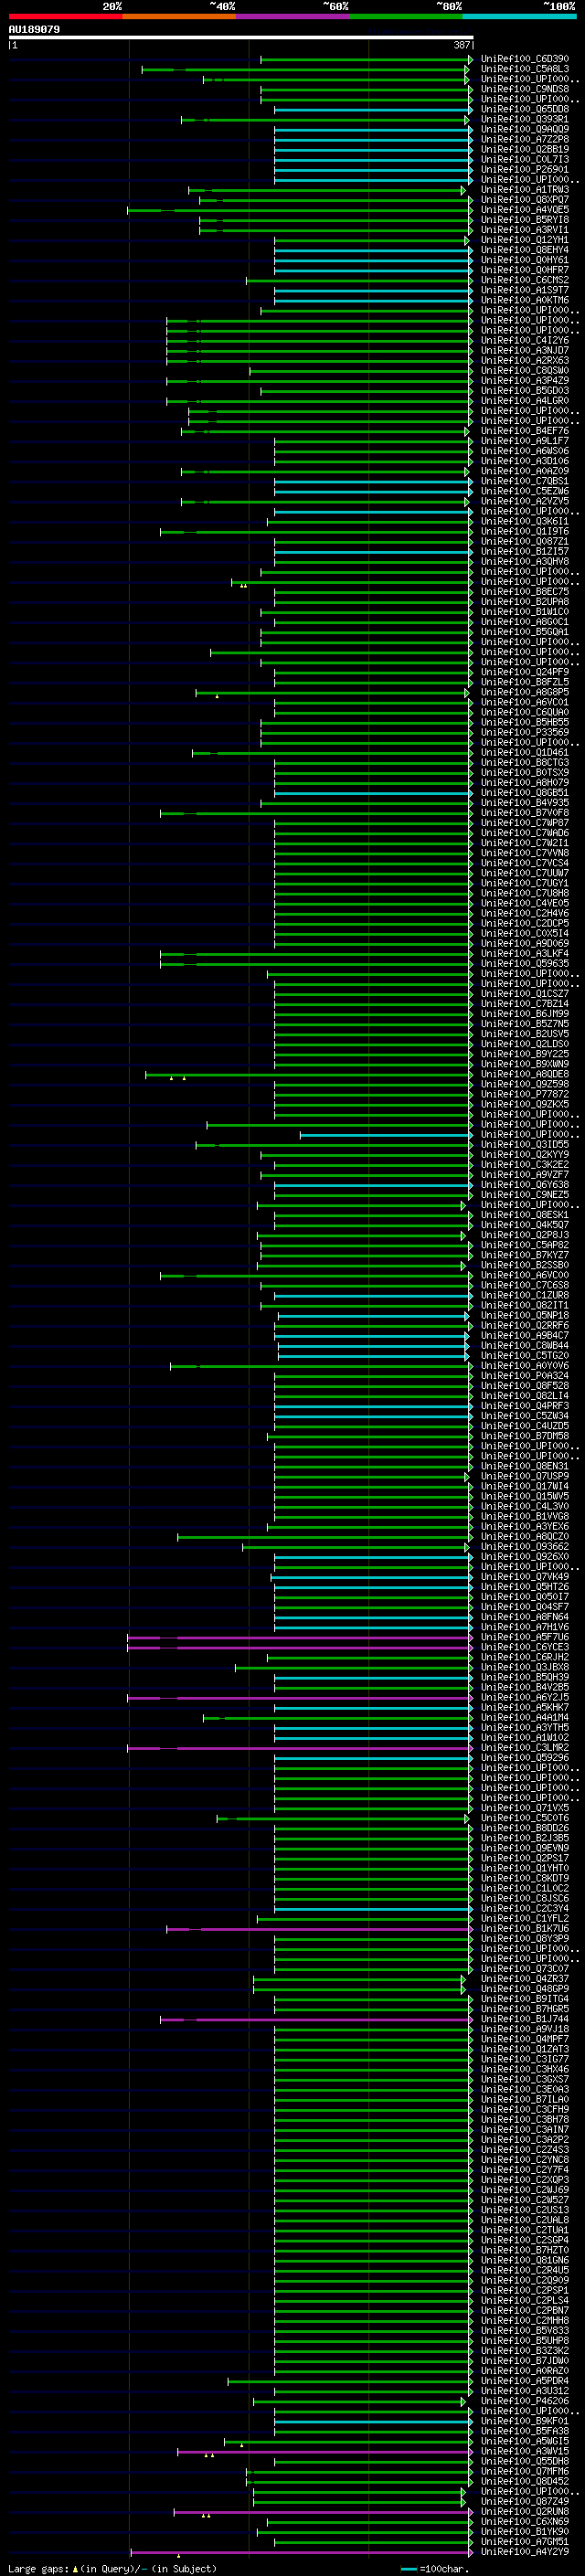Screen dimensions: 585x2576
Task: Open the UniRef100_A0KTM6 hit
Action: tap(524, 300)
